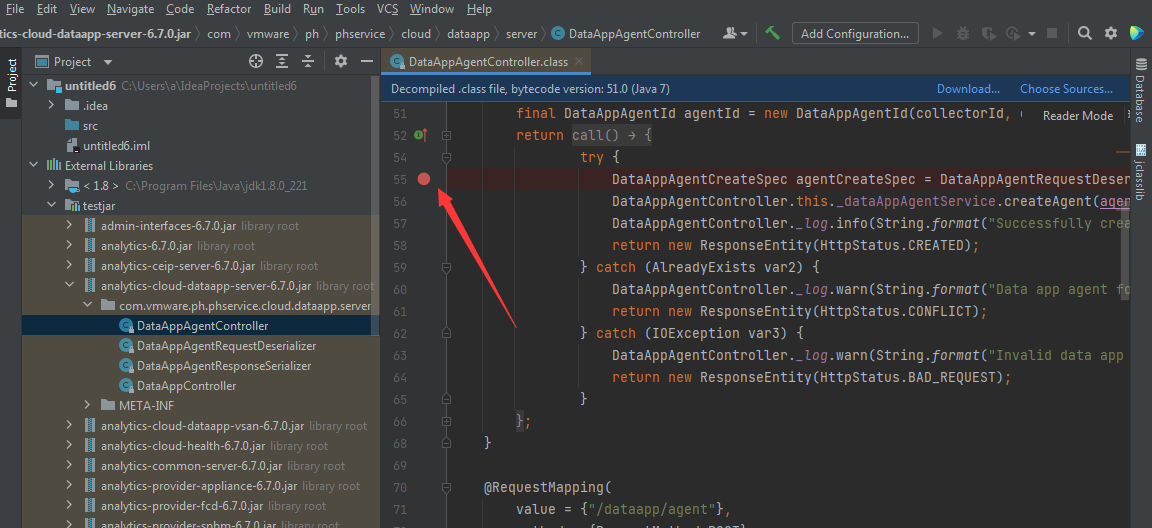This screenshot has width=1152, height=528.
Task: Expand the .idea folder
Action: point(52,105)
